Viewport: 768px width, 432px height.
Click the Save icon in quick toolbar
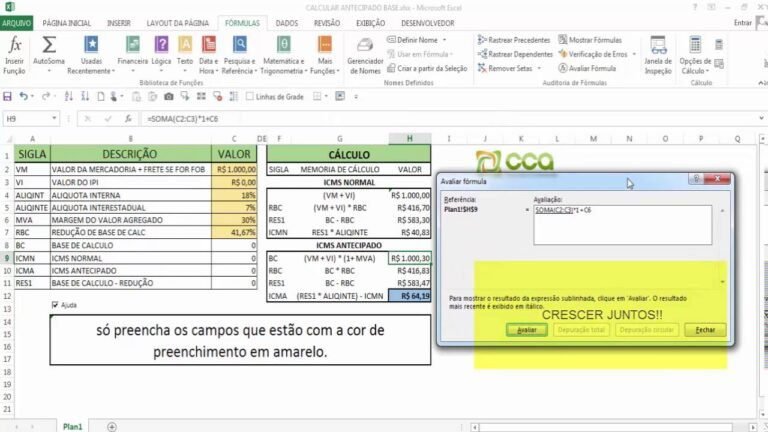pyautogui.click(x=7, y=96)
